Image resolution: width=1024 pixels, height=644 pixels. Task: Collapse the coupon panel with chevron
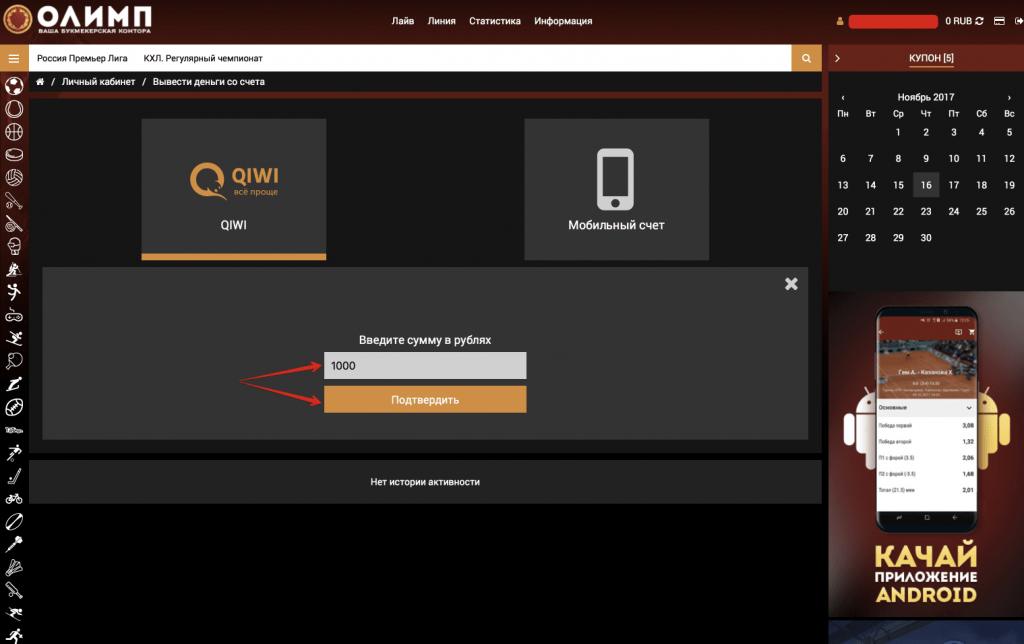tap(837, 59)
